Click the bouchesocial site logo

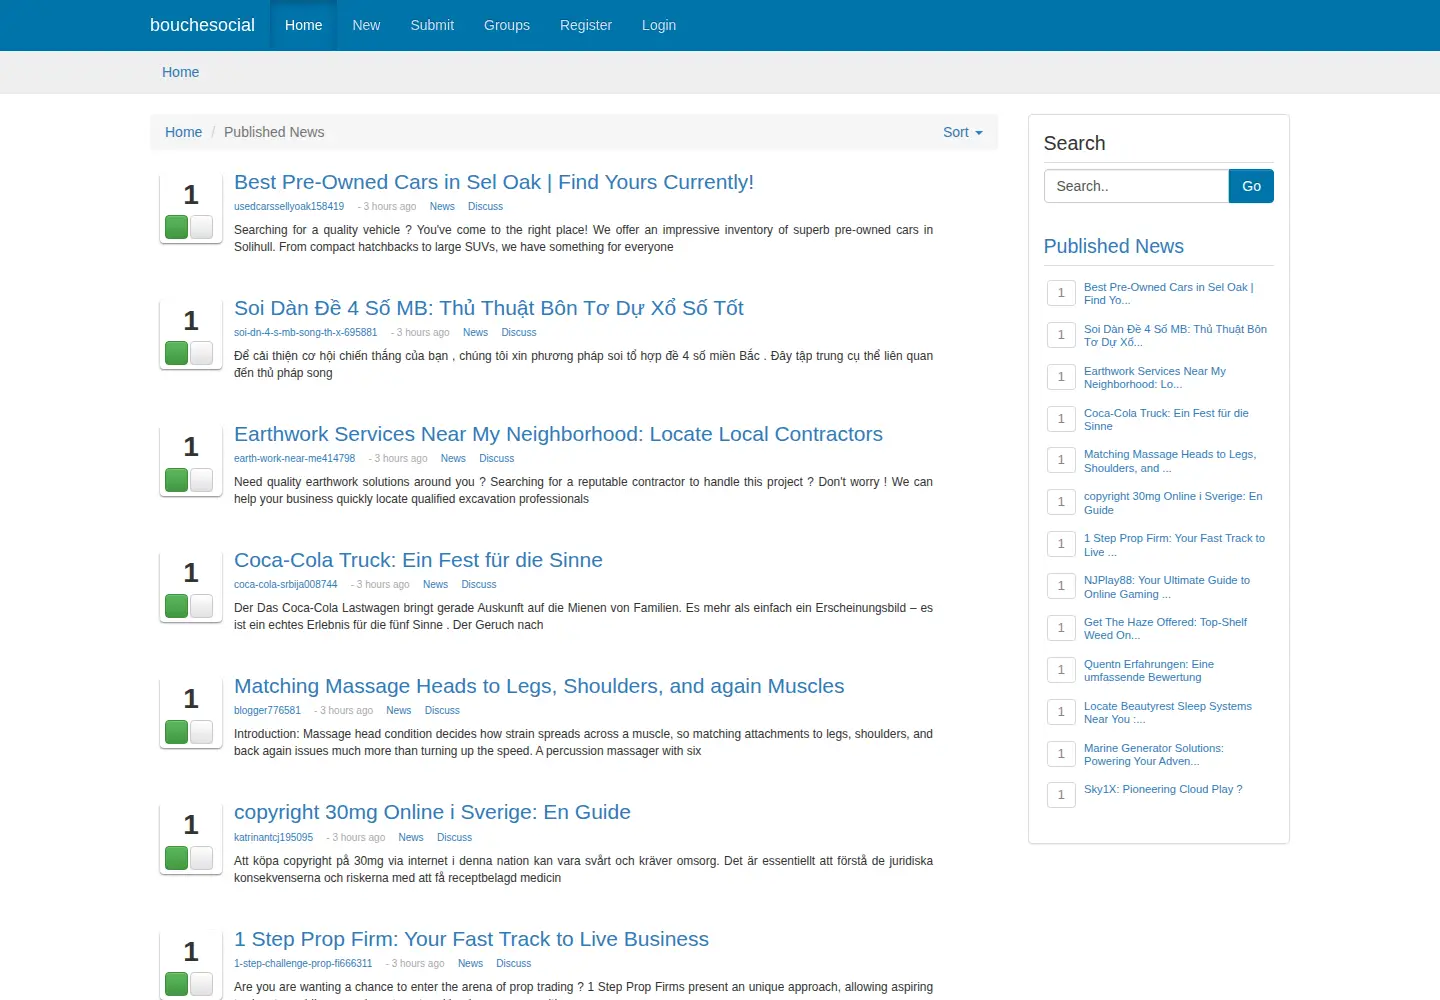202,25
